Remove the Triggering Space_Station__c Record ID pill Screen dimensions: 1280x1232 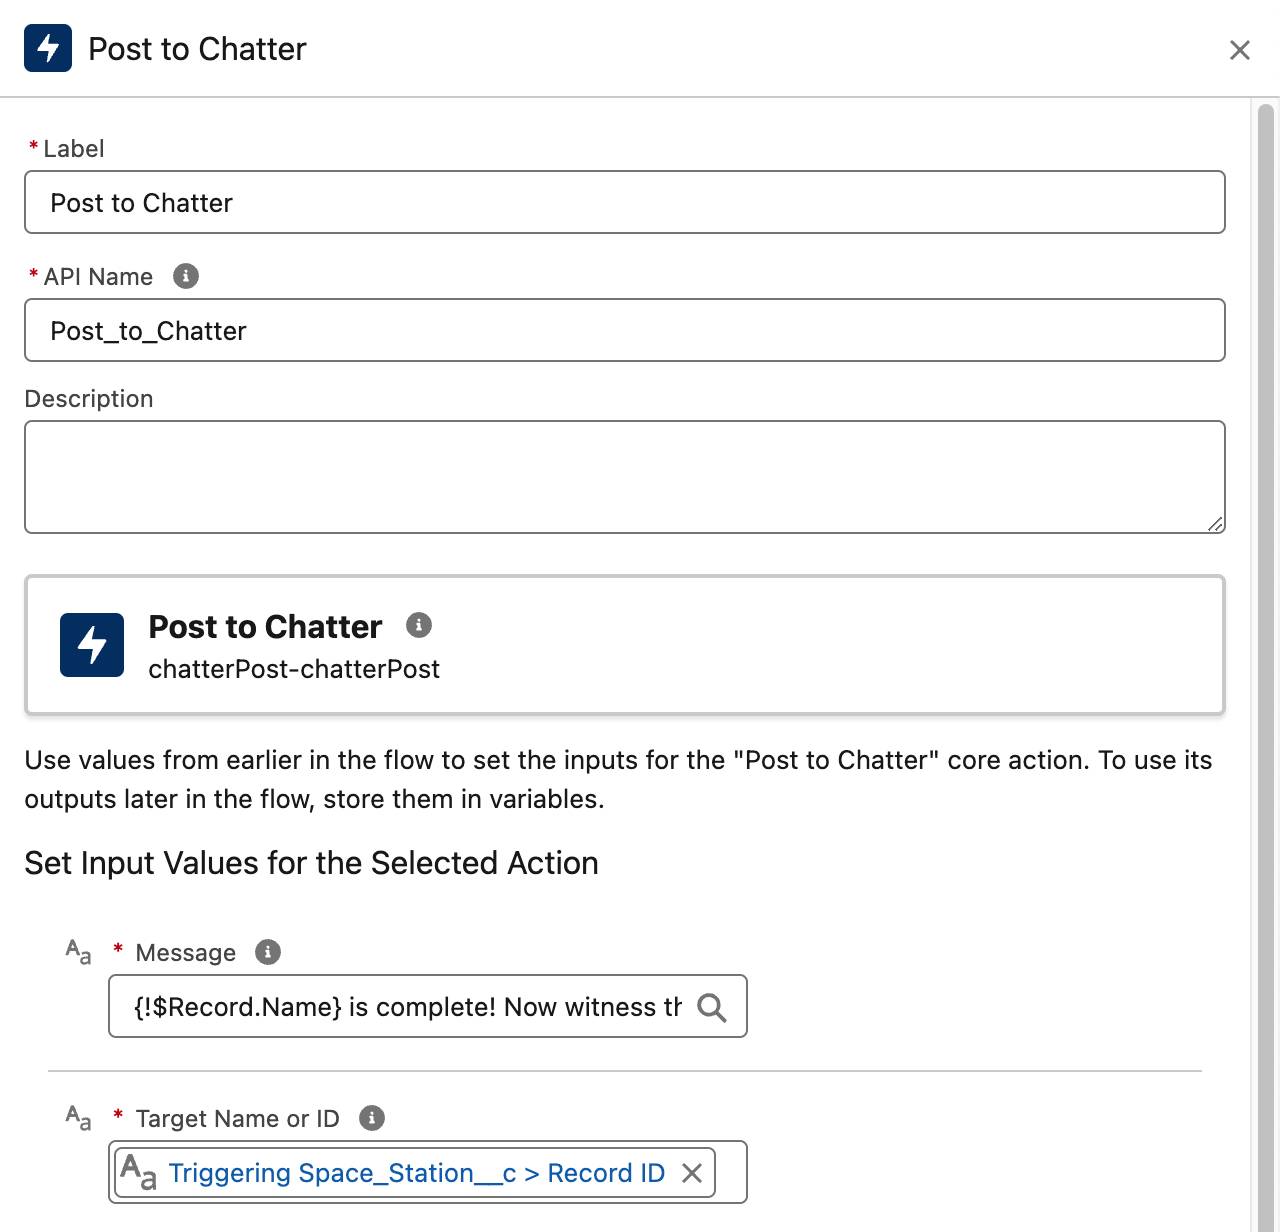692,1173
